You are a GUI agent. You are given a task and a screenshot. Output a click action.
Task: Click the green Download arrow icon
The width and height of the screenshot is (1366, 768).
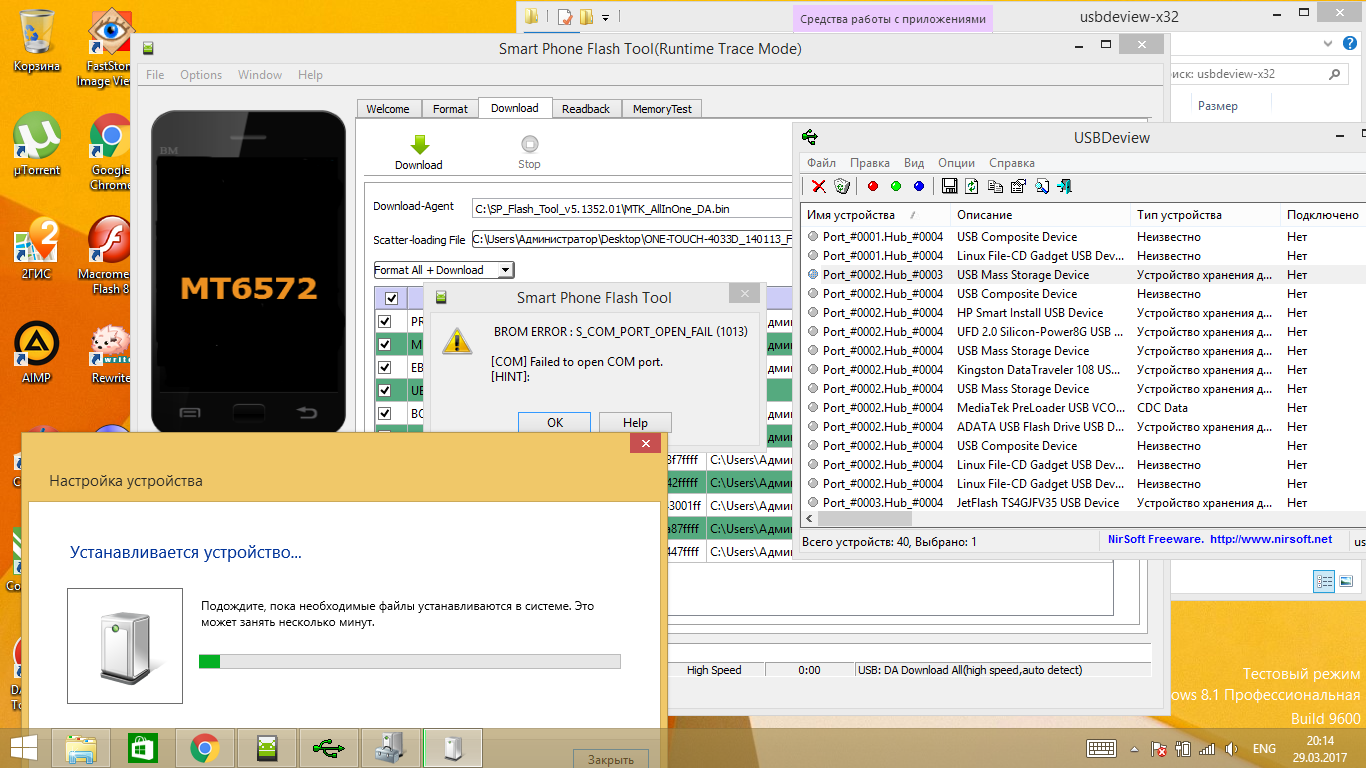(419, 145)
